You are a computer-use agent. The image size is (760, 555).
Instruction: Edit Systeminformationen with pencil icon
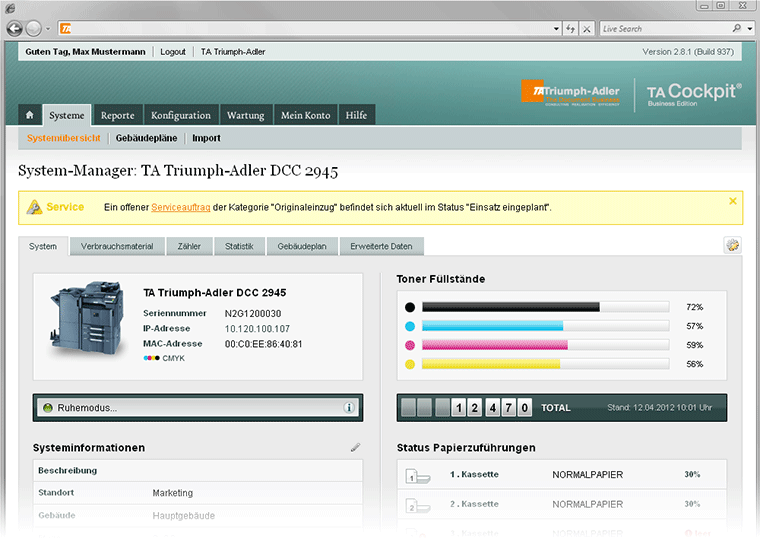355,447
